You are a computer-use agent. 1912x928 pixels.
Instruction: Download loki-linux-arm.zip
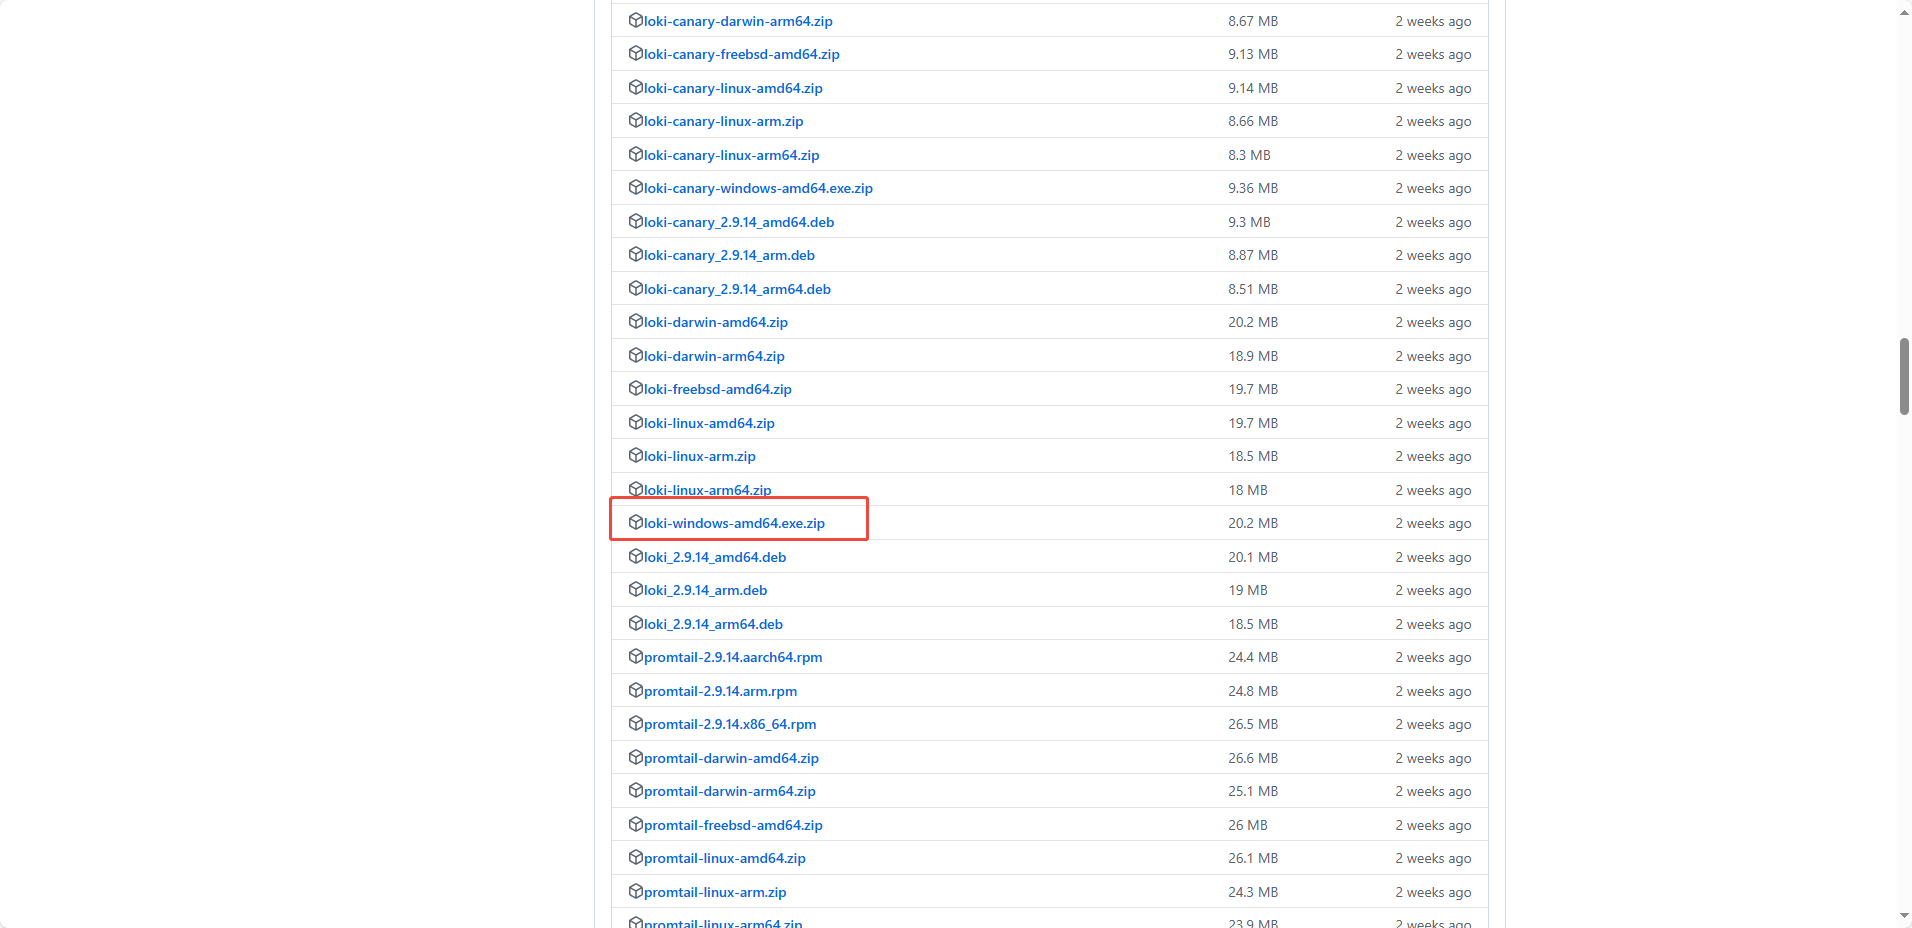[x=700, y=457]
